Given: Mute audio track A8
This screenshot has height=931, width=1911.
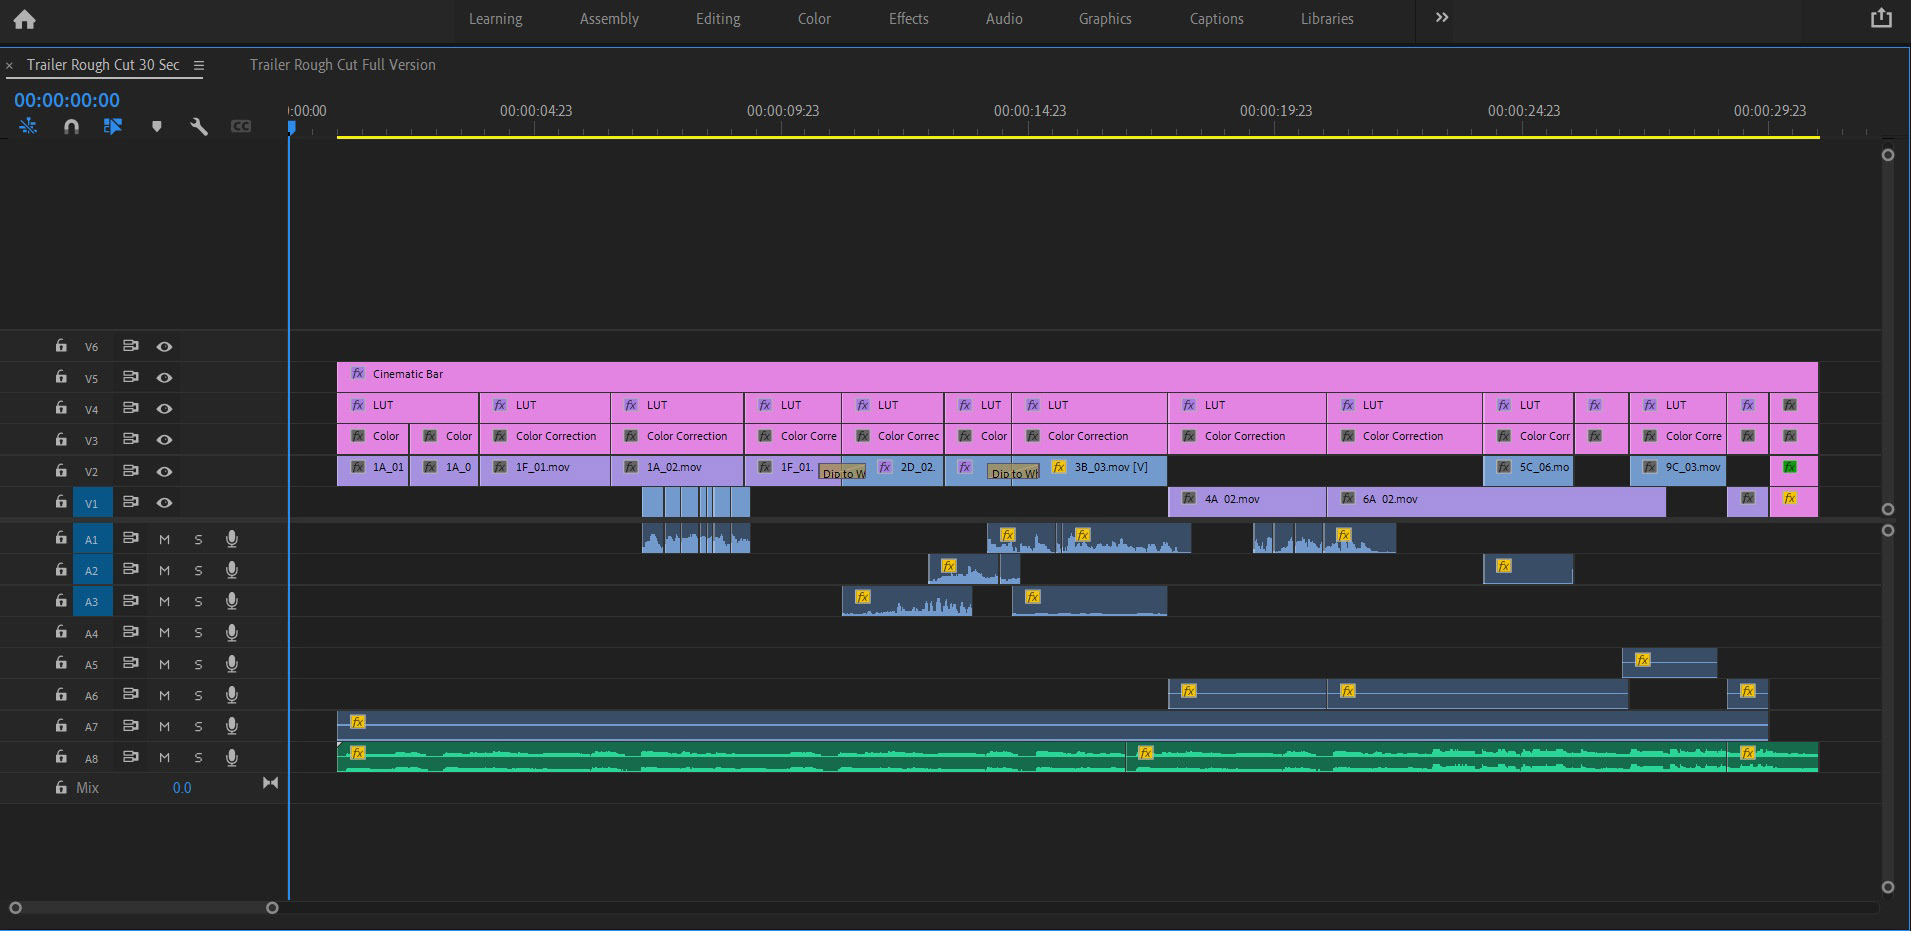Looking at the screenshot, I should point(164,758).
